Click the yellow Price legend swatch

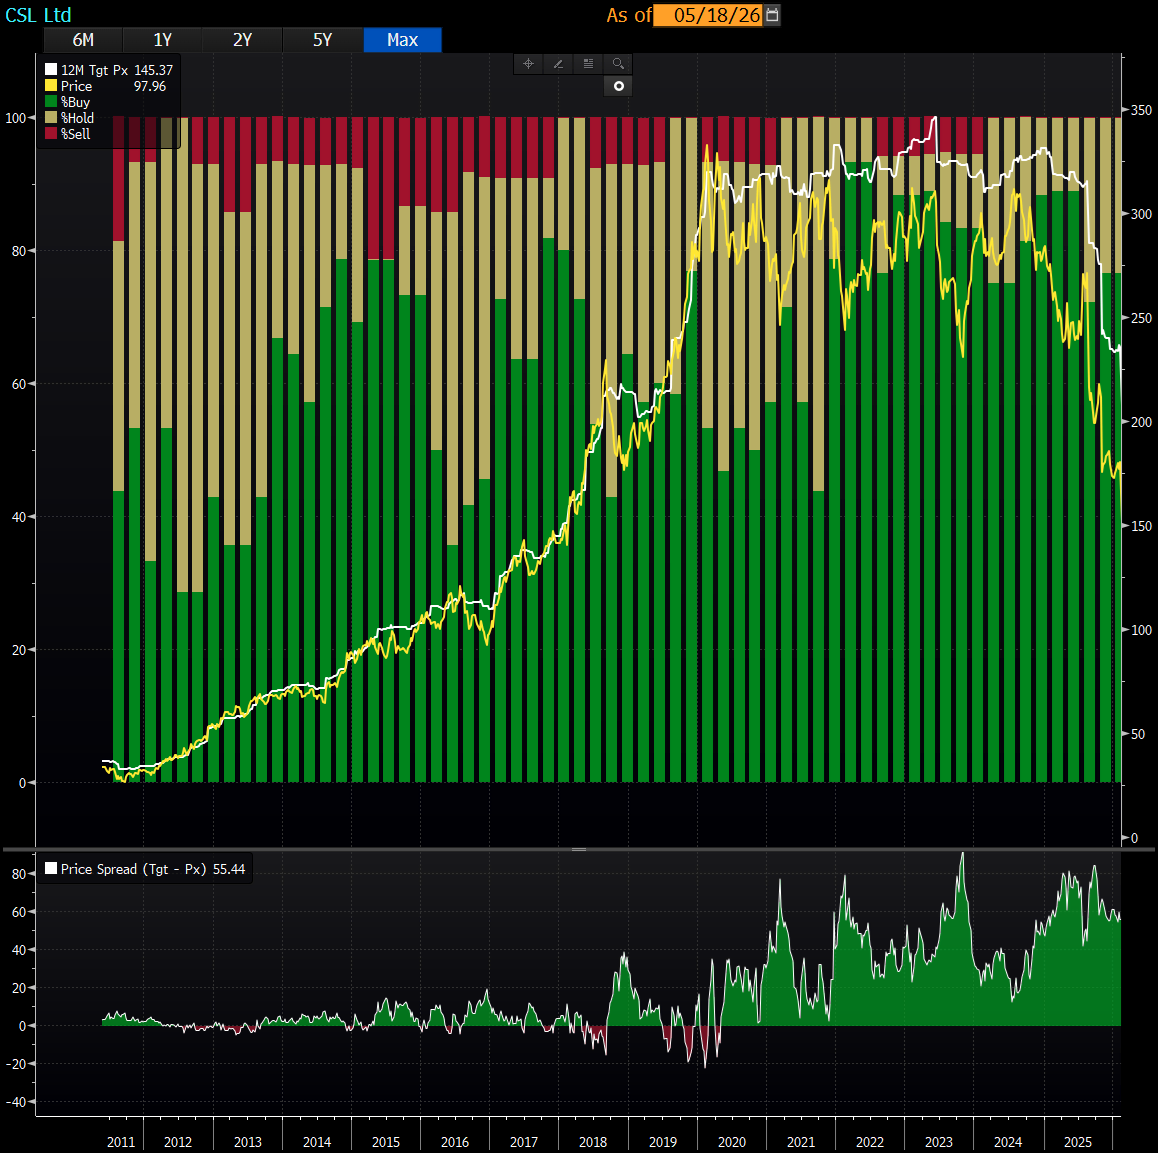(51, 86)
